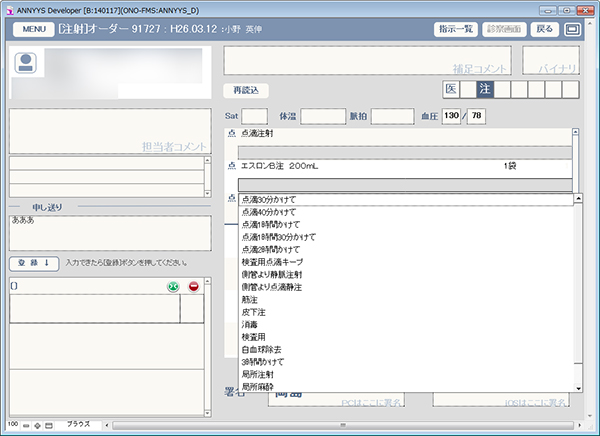Open the MENU button
600x436 pixels.
click(32, 30)
